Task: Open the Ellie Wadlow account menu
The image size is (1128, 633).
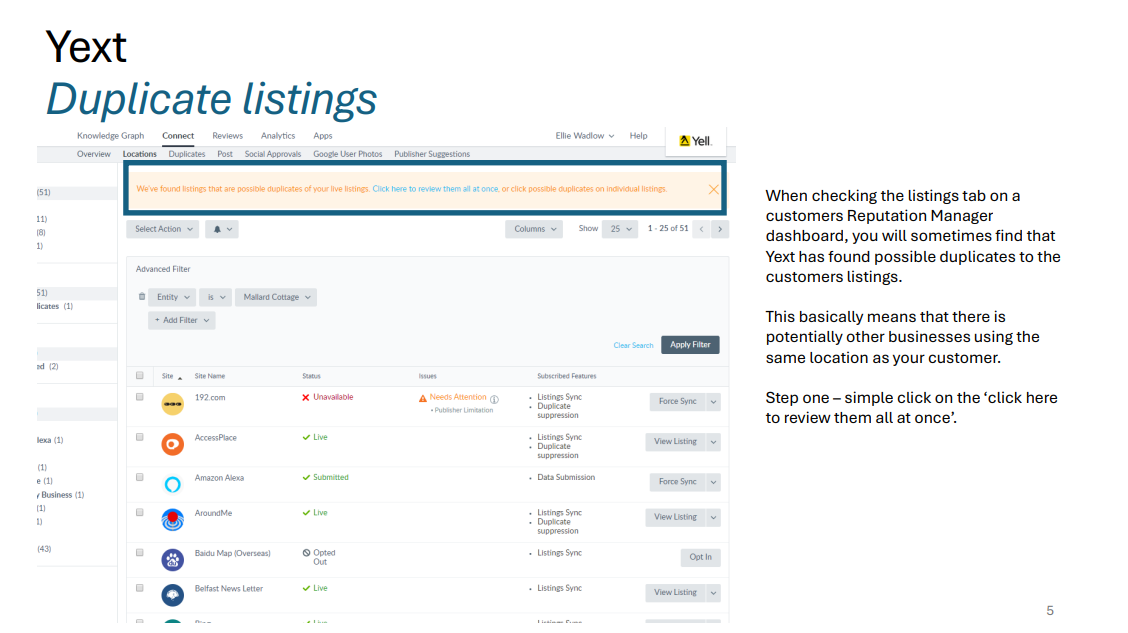Action: click(585, 136)
